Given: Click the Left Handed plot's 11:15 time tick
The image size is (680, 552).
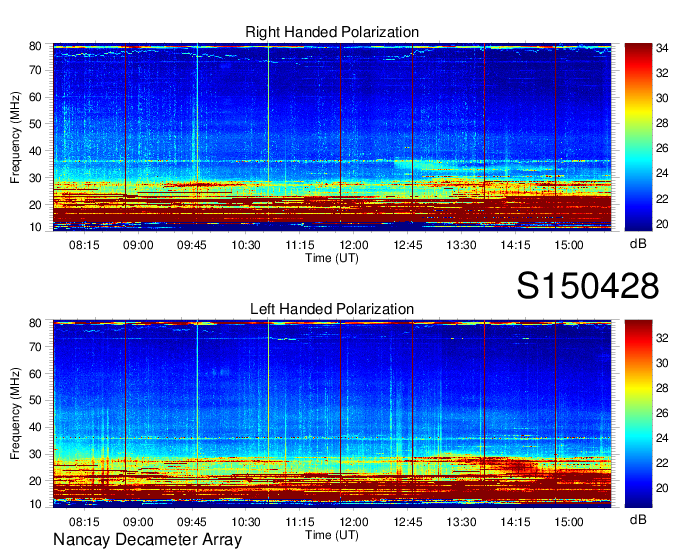Looking at the screenshot, I should 300,522.
